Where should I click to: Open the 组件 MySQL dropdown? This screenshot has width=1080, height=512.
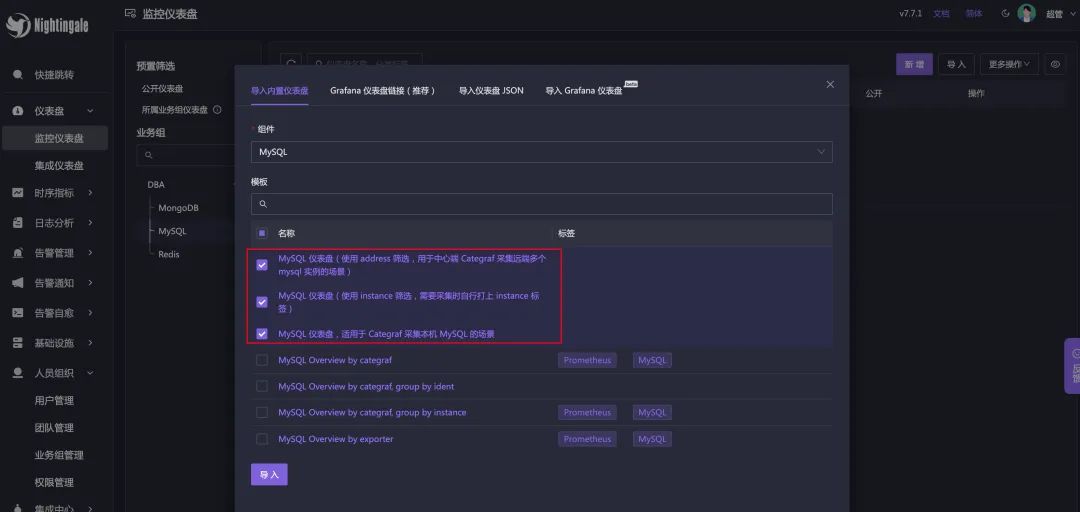click(x=541, y=152)
